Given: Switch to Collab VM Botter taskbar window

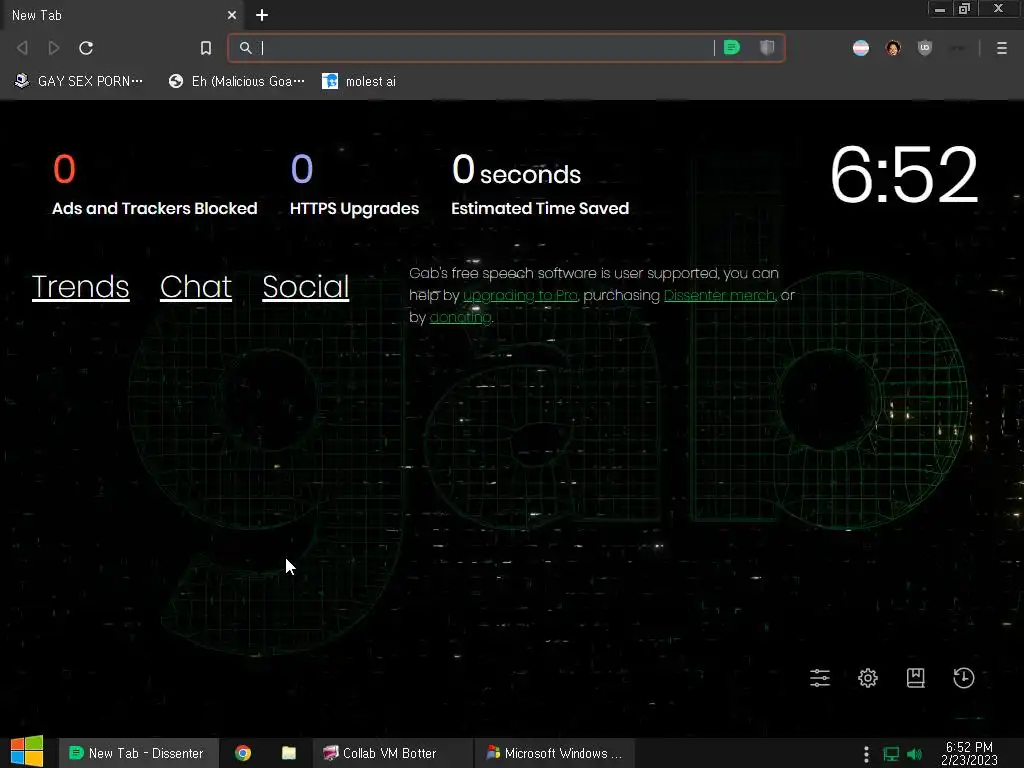Looking at the screenshot, I should coord(390,753).
